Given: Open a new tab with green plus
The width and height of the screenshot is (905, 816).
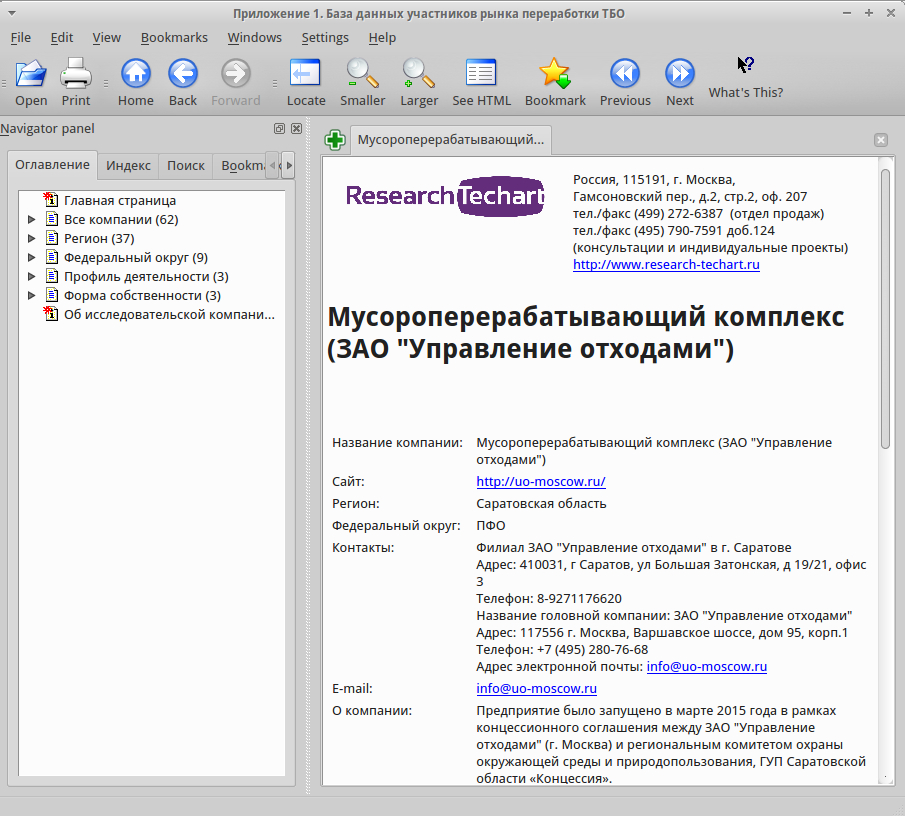Looking at the screenshot, I should [x=335, y=140].
